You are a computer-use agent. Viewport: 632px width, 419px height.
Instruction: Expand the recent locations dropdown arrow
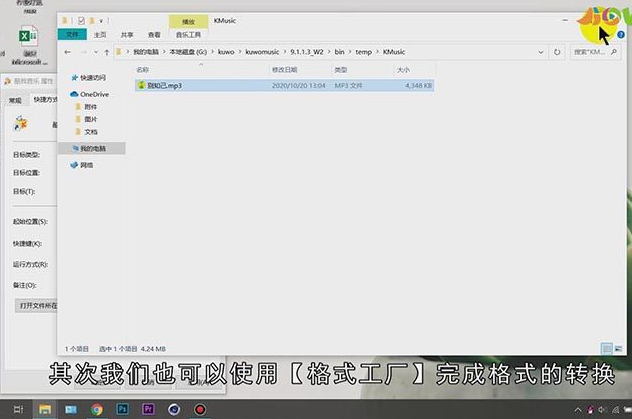coord(96,52)
